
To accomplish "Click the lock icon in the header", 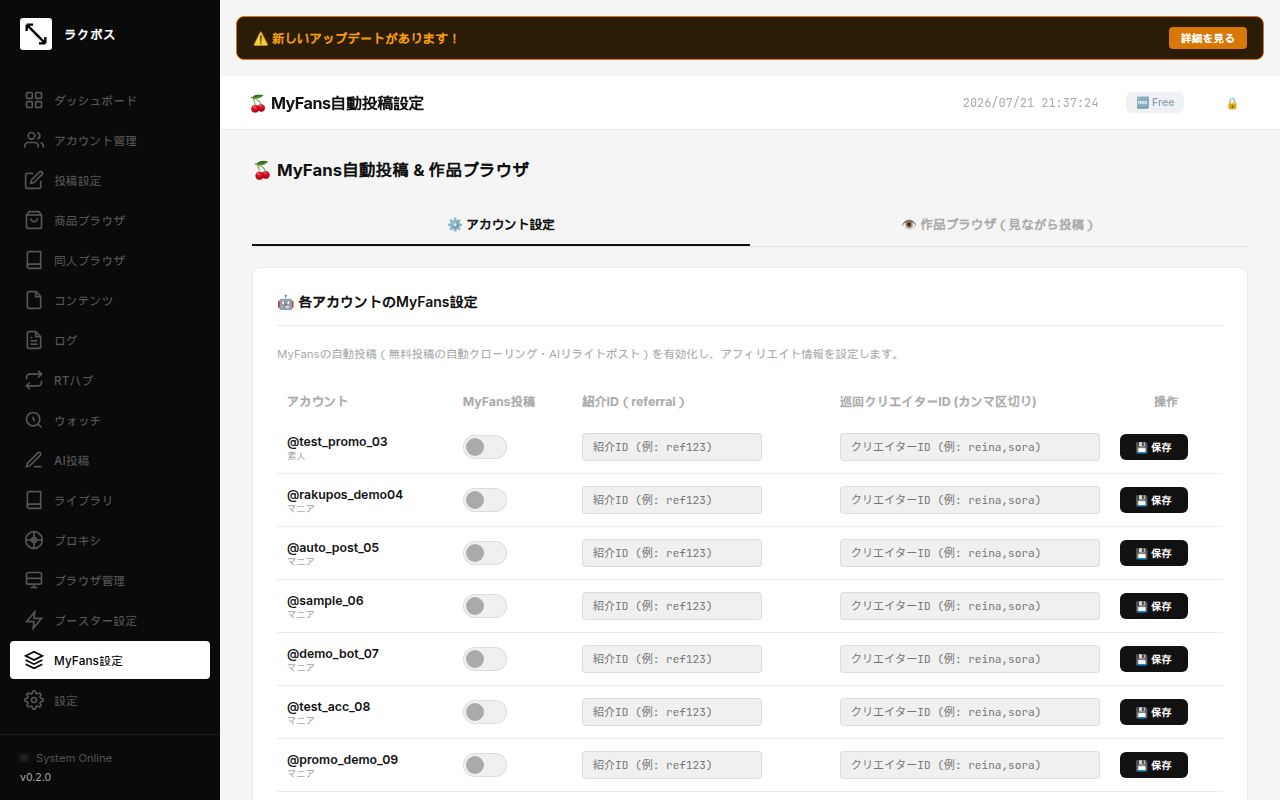I will pyautogui.click(x=1232, y=103).
